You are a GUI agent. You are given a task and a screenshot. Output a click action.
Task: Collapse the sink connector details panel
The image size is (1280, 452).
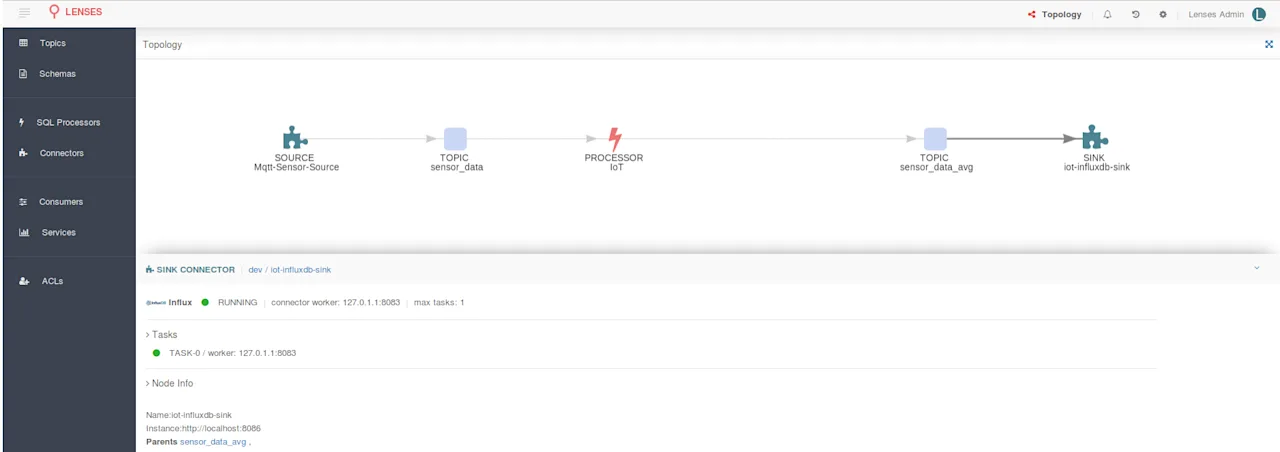(1257, 268)
